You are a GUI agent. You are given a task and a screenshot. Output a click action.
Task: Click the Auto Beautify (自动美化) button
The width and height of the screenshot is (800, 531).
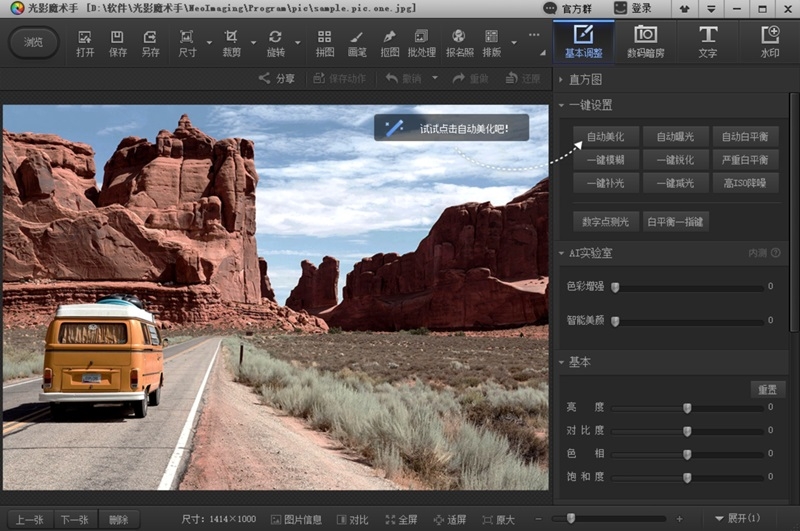(606, 137)
